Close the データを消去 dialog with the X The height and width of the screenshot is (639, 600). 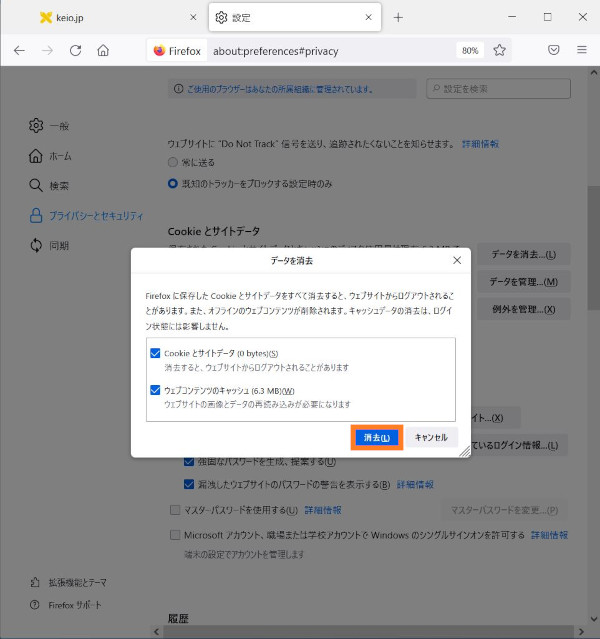tap(457, 260)
